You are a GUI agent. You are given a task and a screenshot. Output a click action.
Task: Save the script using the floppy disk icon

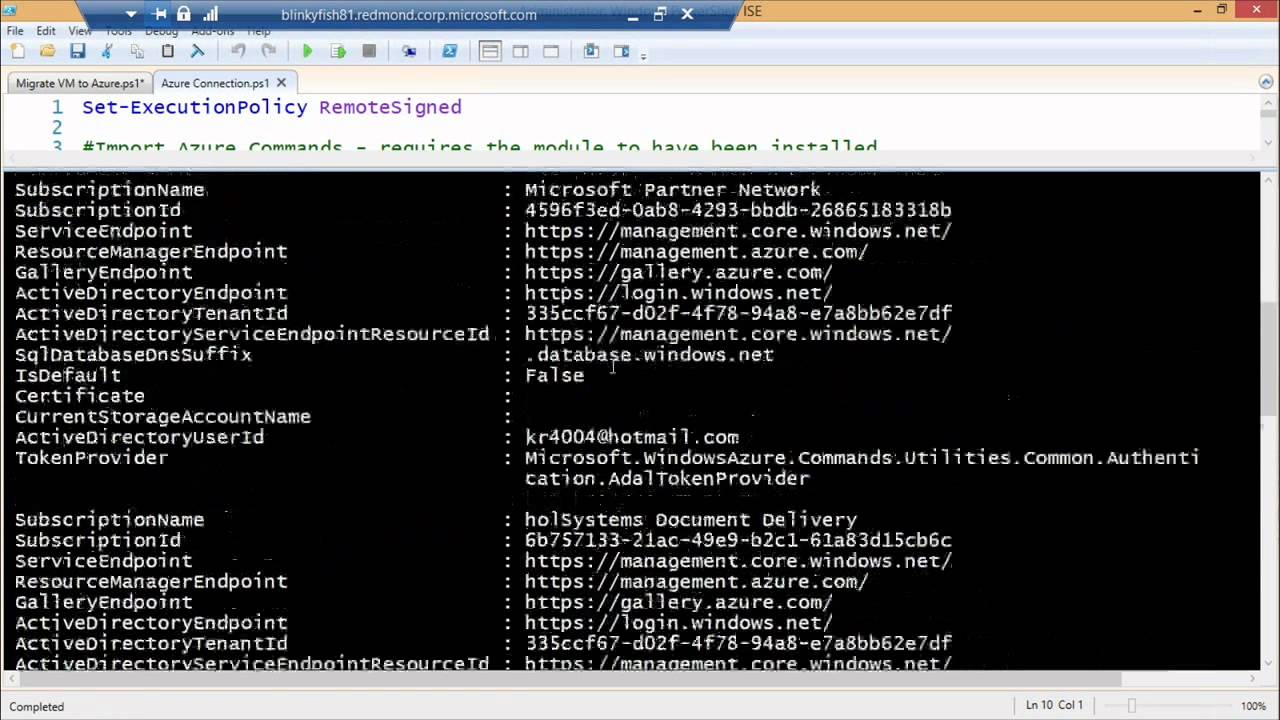77,51
